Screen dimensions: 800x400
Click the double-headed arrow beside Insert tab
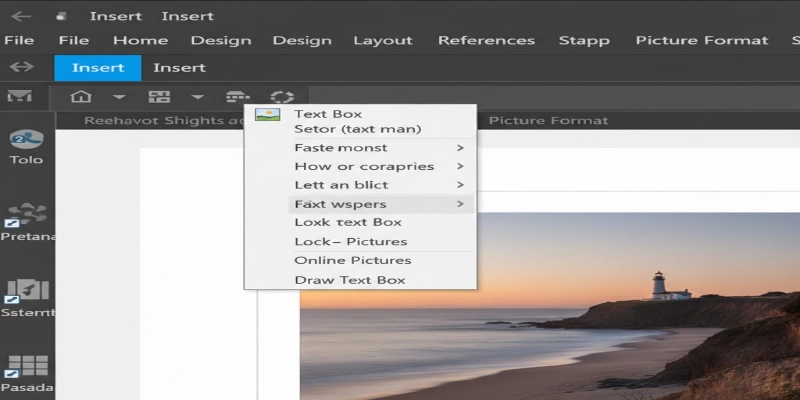pyautogui.click(x=21, y=67)
